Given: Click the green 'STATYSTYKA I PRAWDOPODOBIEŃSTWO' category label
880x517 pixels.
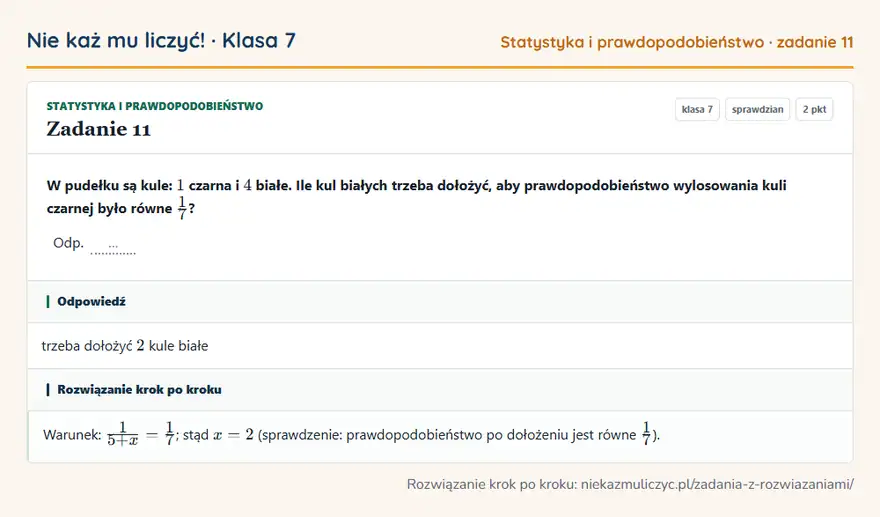Looking at the screenshot, I should click(155, 106).
